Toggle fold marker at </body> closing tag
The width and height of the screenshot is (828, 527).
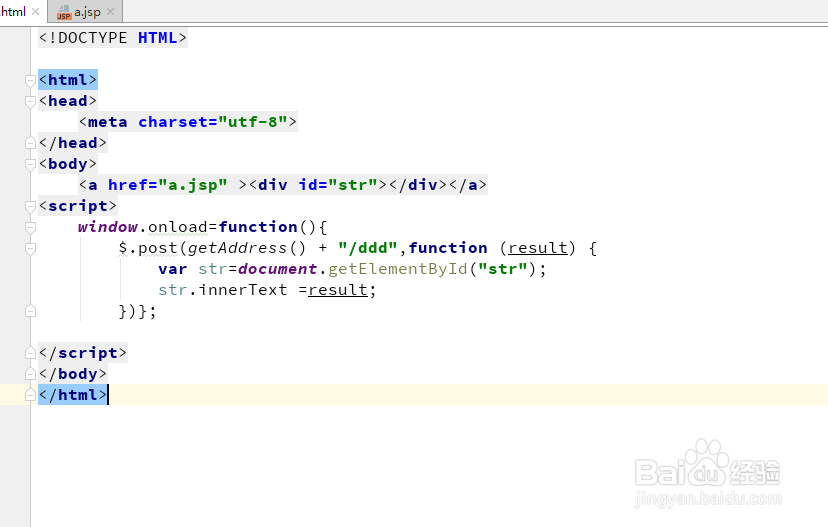click(30, 373)
